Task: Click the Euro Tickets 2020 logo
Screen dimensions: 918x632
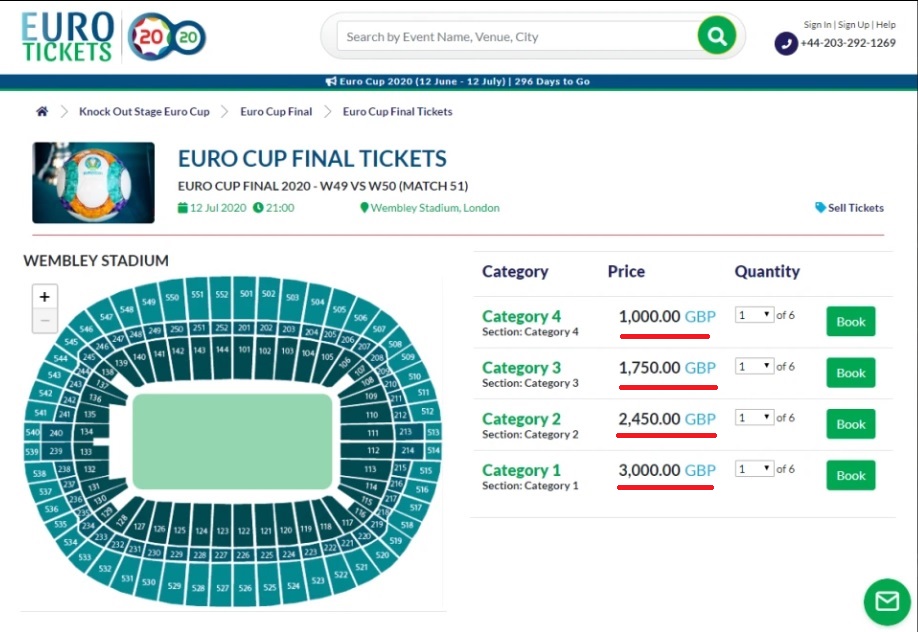Action: point(113,36)
